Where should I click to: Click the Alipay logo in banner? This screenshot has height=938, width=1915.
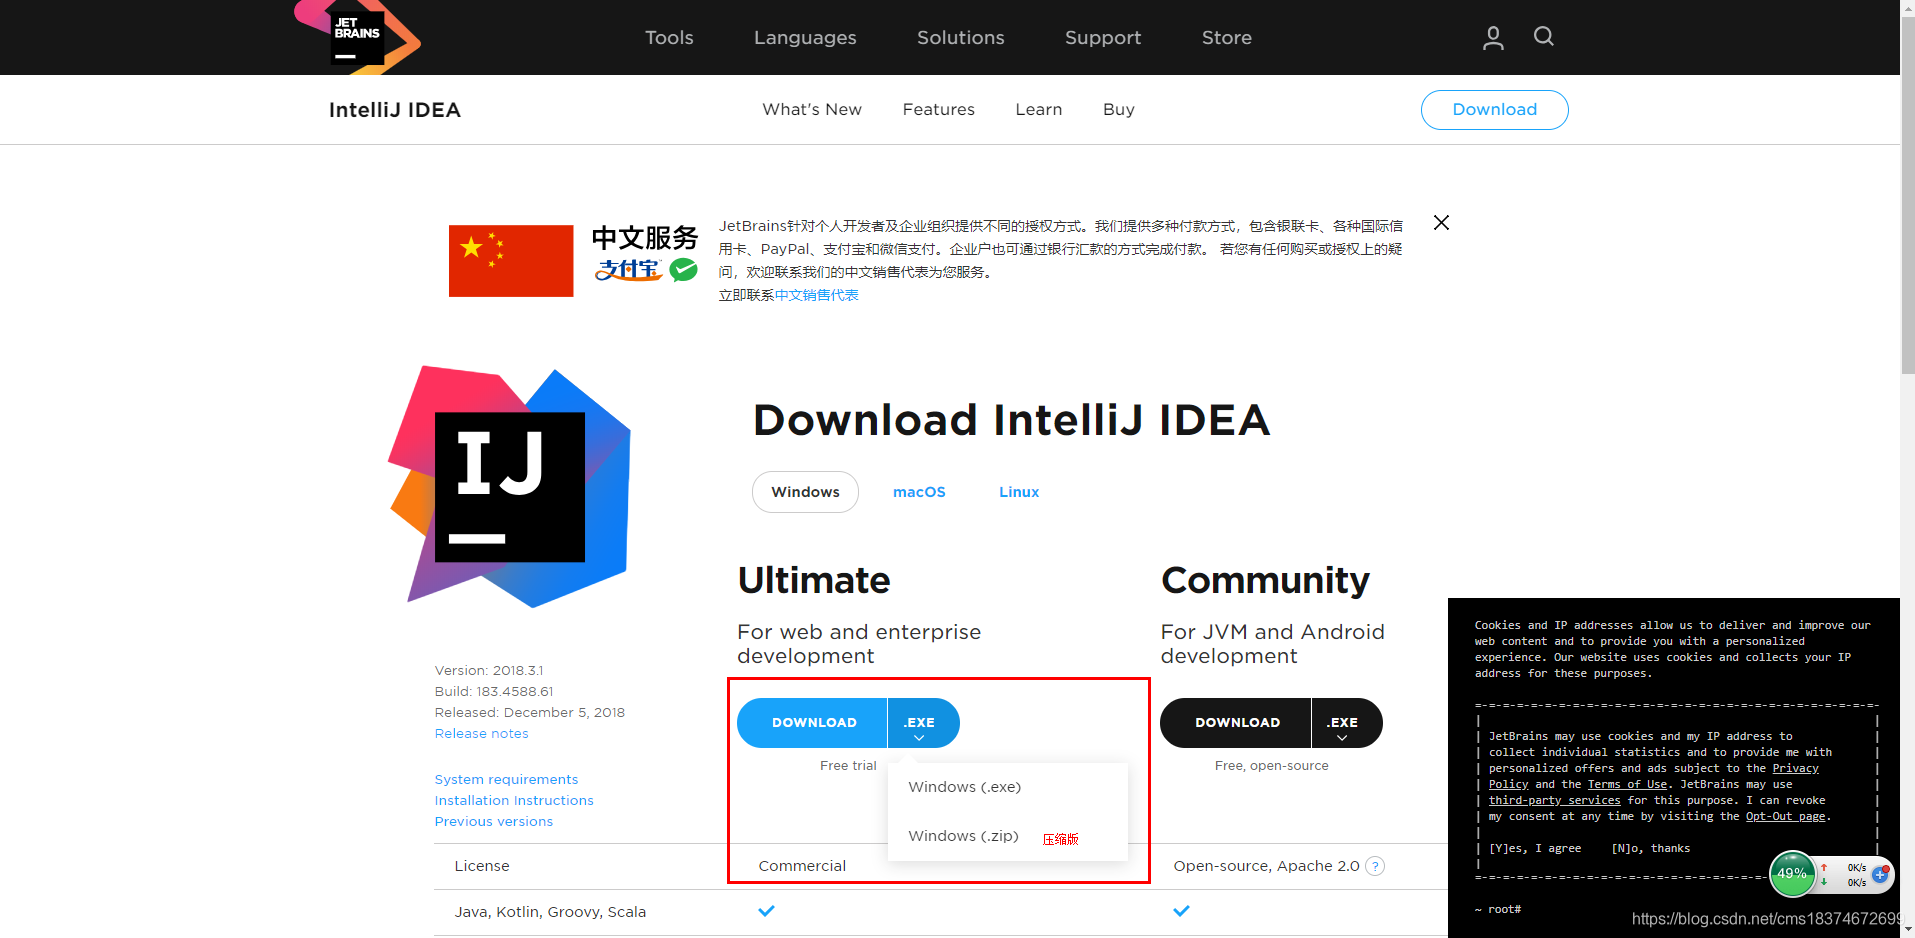point(629,270)
